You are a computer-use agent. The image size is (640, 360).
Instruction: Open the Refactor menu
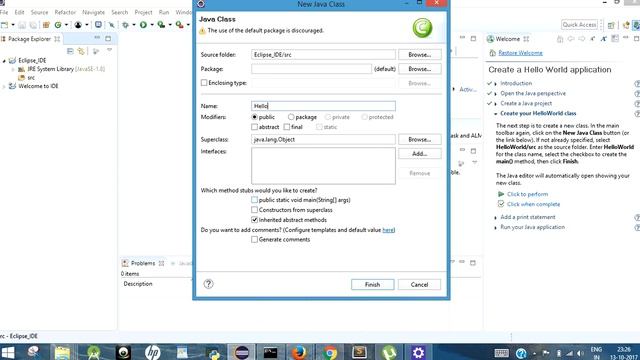click(x=65, y=12)
